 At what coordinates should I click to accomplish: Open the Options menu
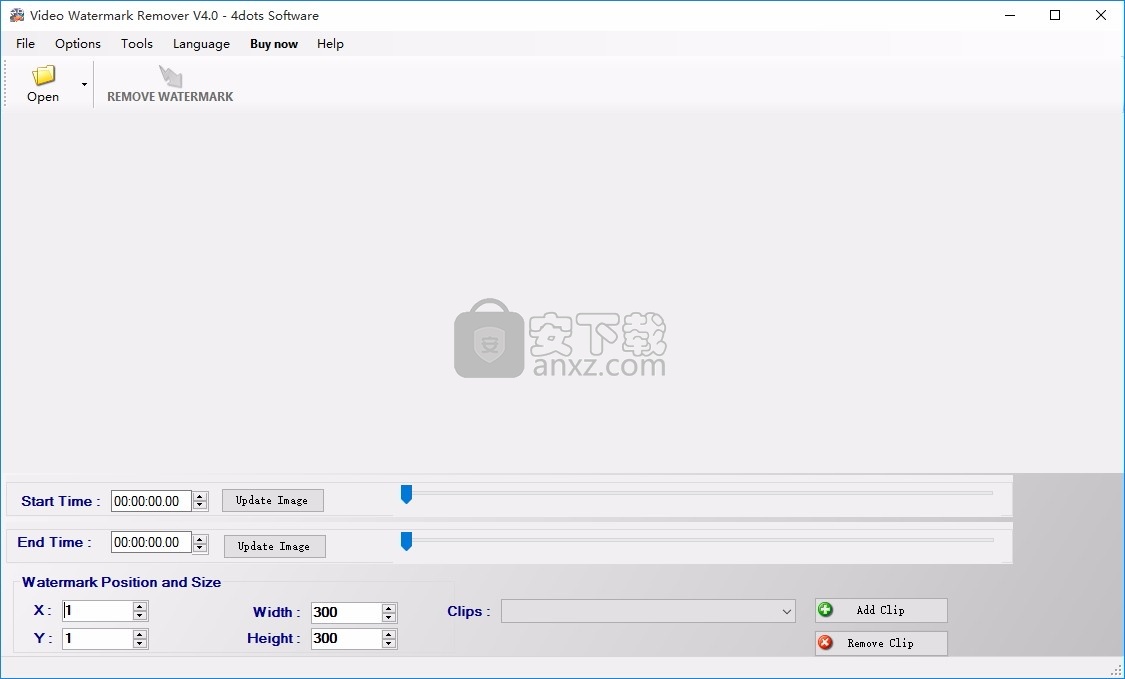point(77,44)
